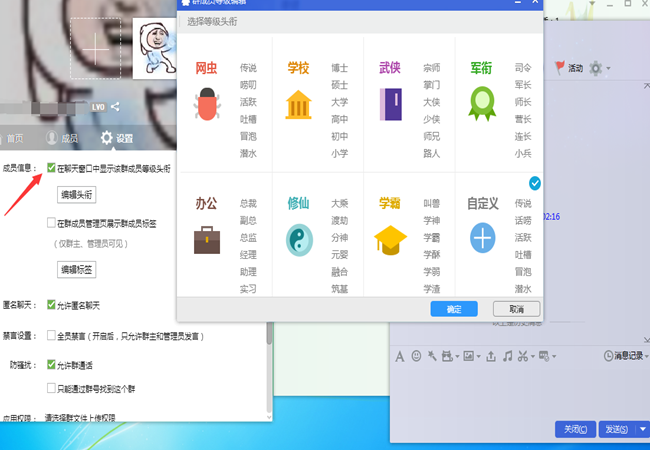650x450 pixels.
Task: Click the share icon next to LV0
Action: tap(115, 107)
